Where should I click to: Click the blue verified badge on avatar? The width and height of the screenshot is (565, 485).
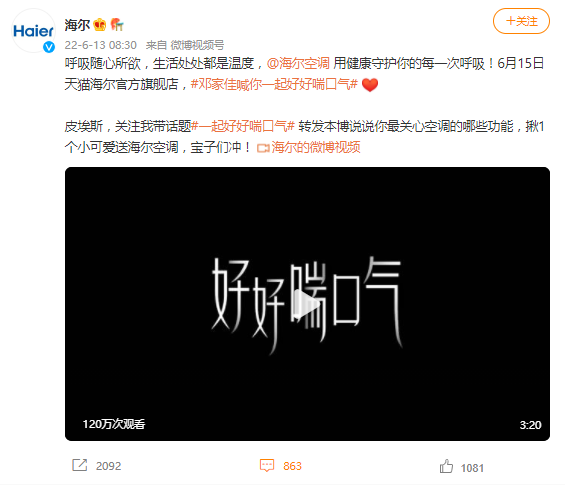(49, 47)
